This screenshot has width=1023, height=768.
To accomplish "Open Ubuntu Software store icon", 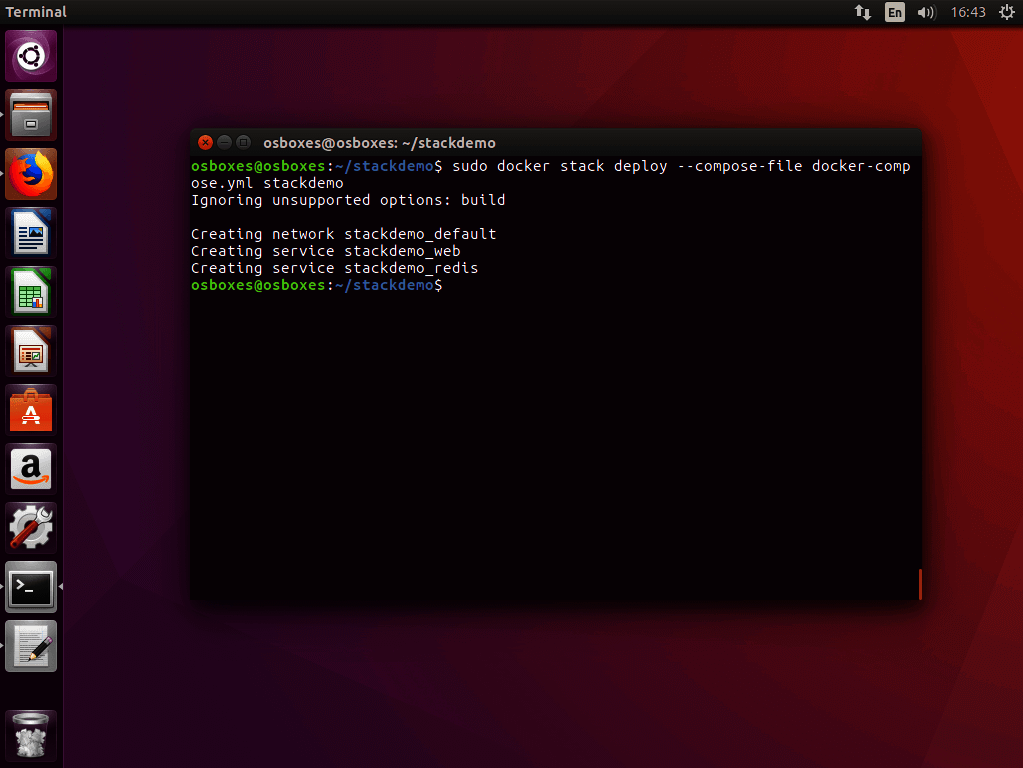I will 31,410.
